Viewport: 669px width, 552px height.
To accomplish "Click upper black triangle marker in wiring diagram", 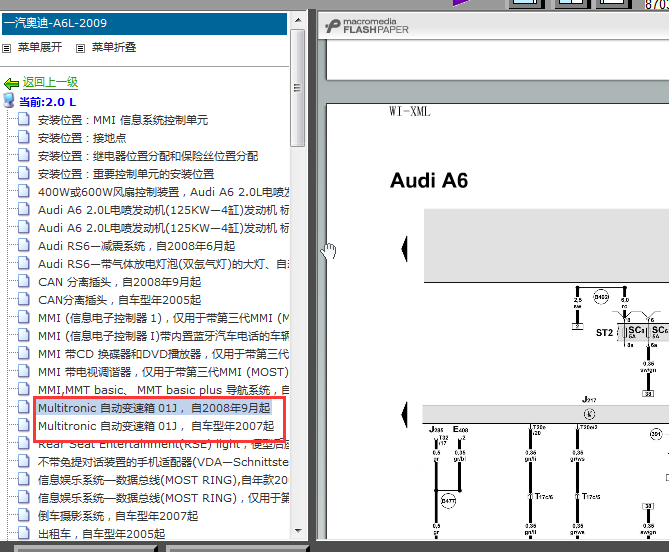I will (405, 247).
